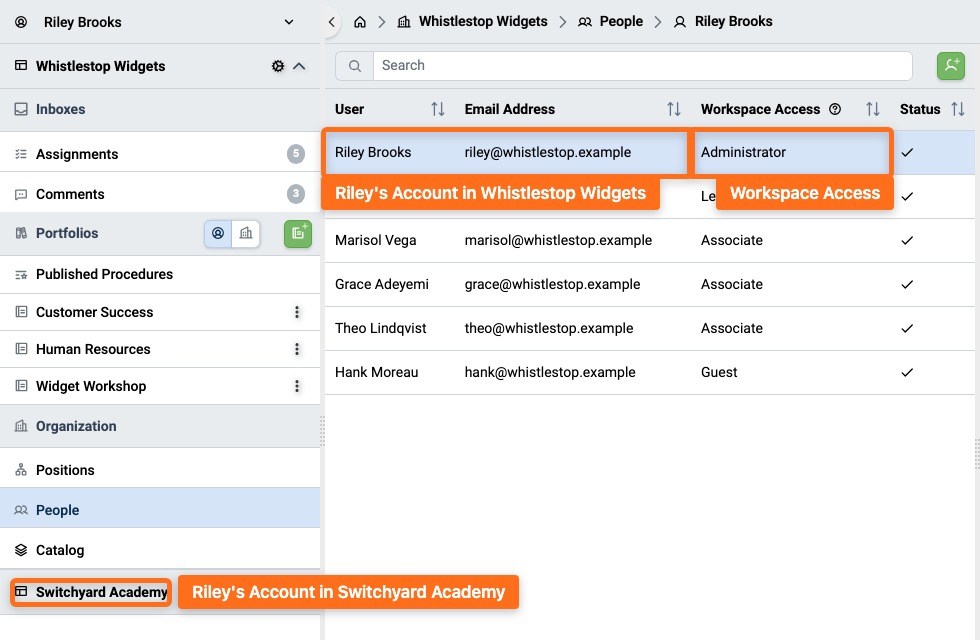This screenshot has height=640, width=980.
Task: Go back using the left chevron
Action: [332, 22]
